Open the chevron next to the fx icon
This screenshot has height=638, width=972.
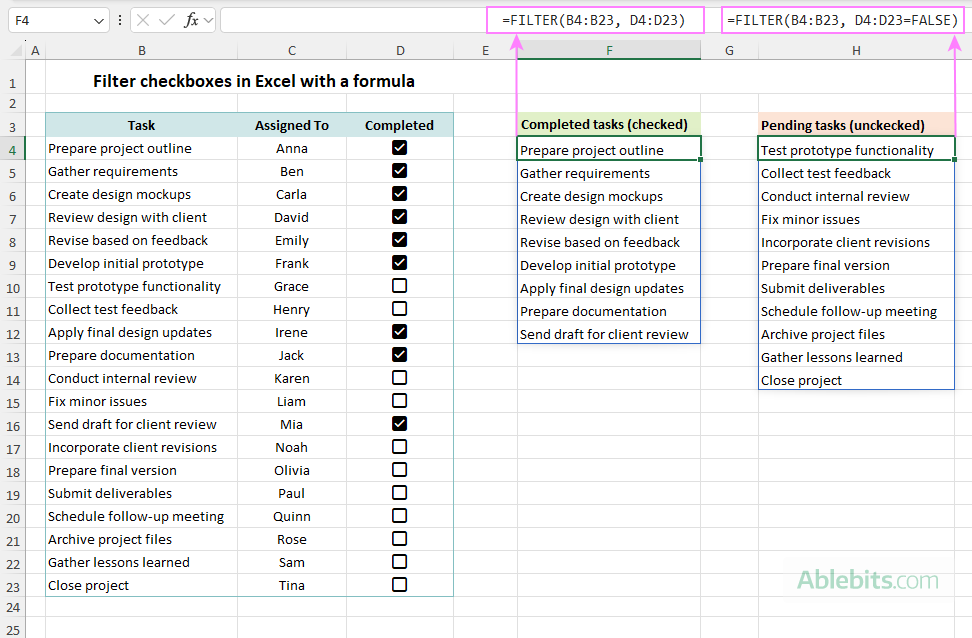[x=207, y=19]
